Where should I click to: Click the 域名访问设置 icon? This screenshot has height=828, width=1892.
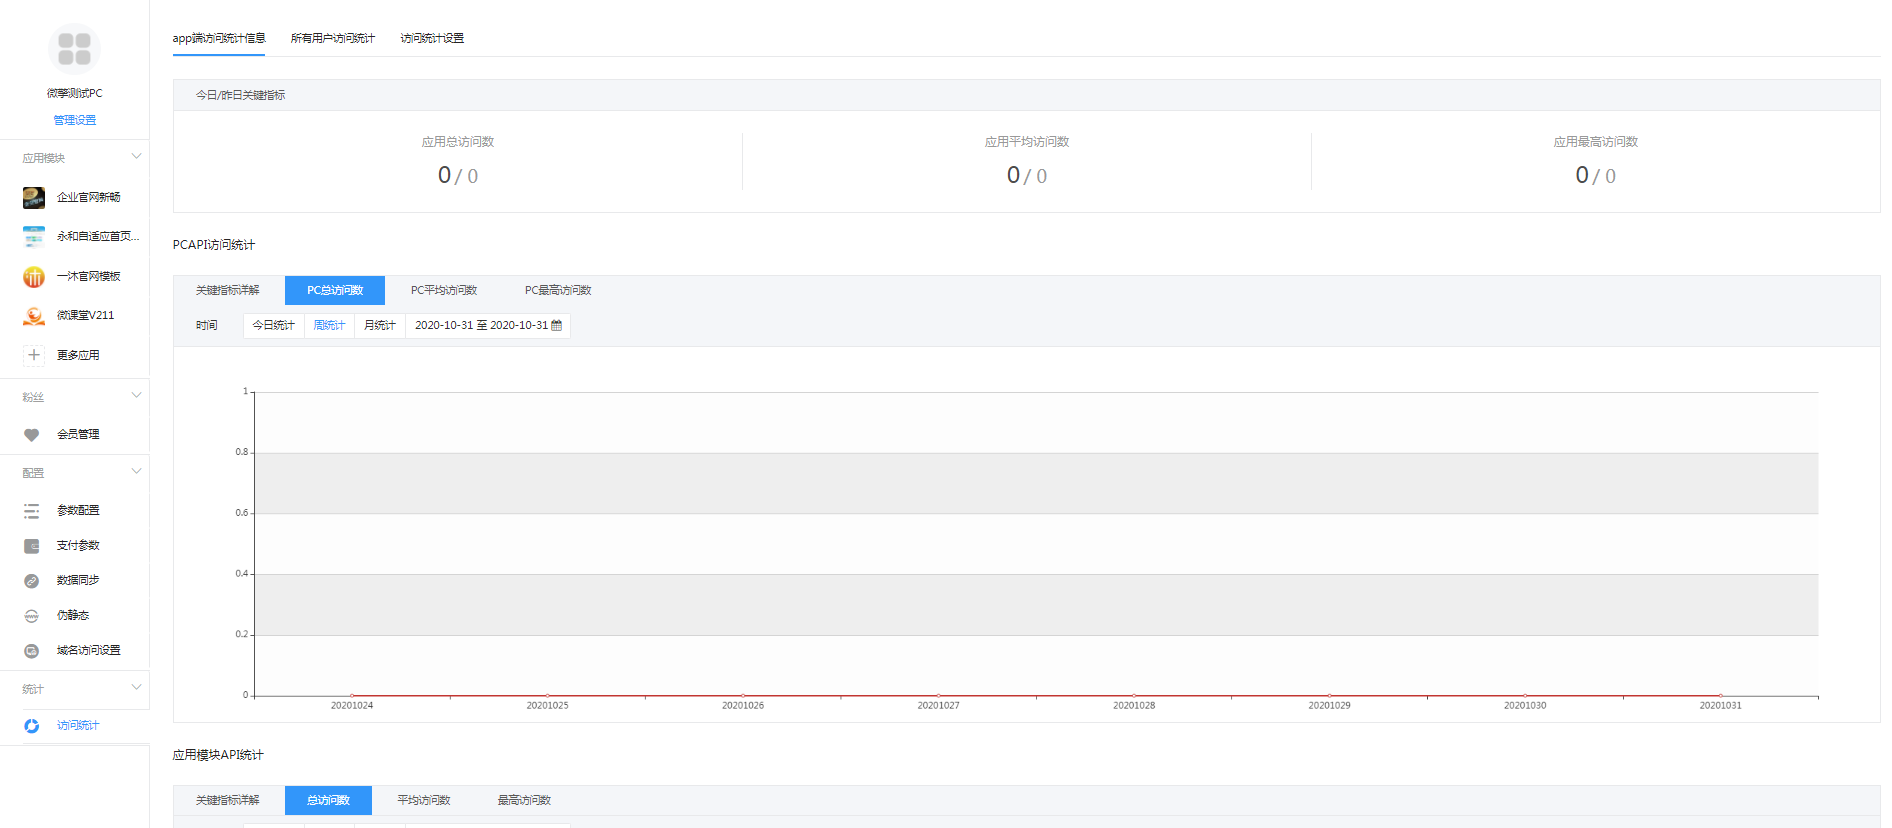32,651
